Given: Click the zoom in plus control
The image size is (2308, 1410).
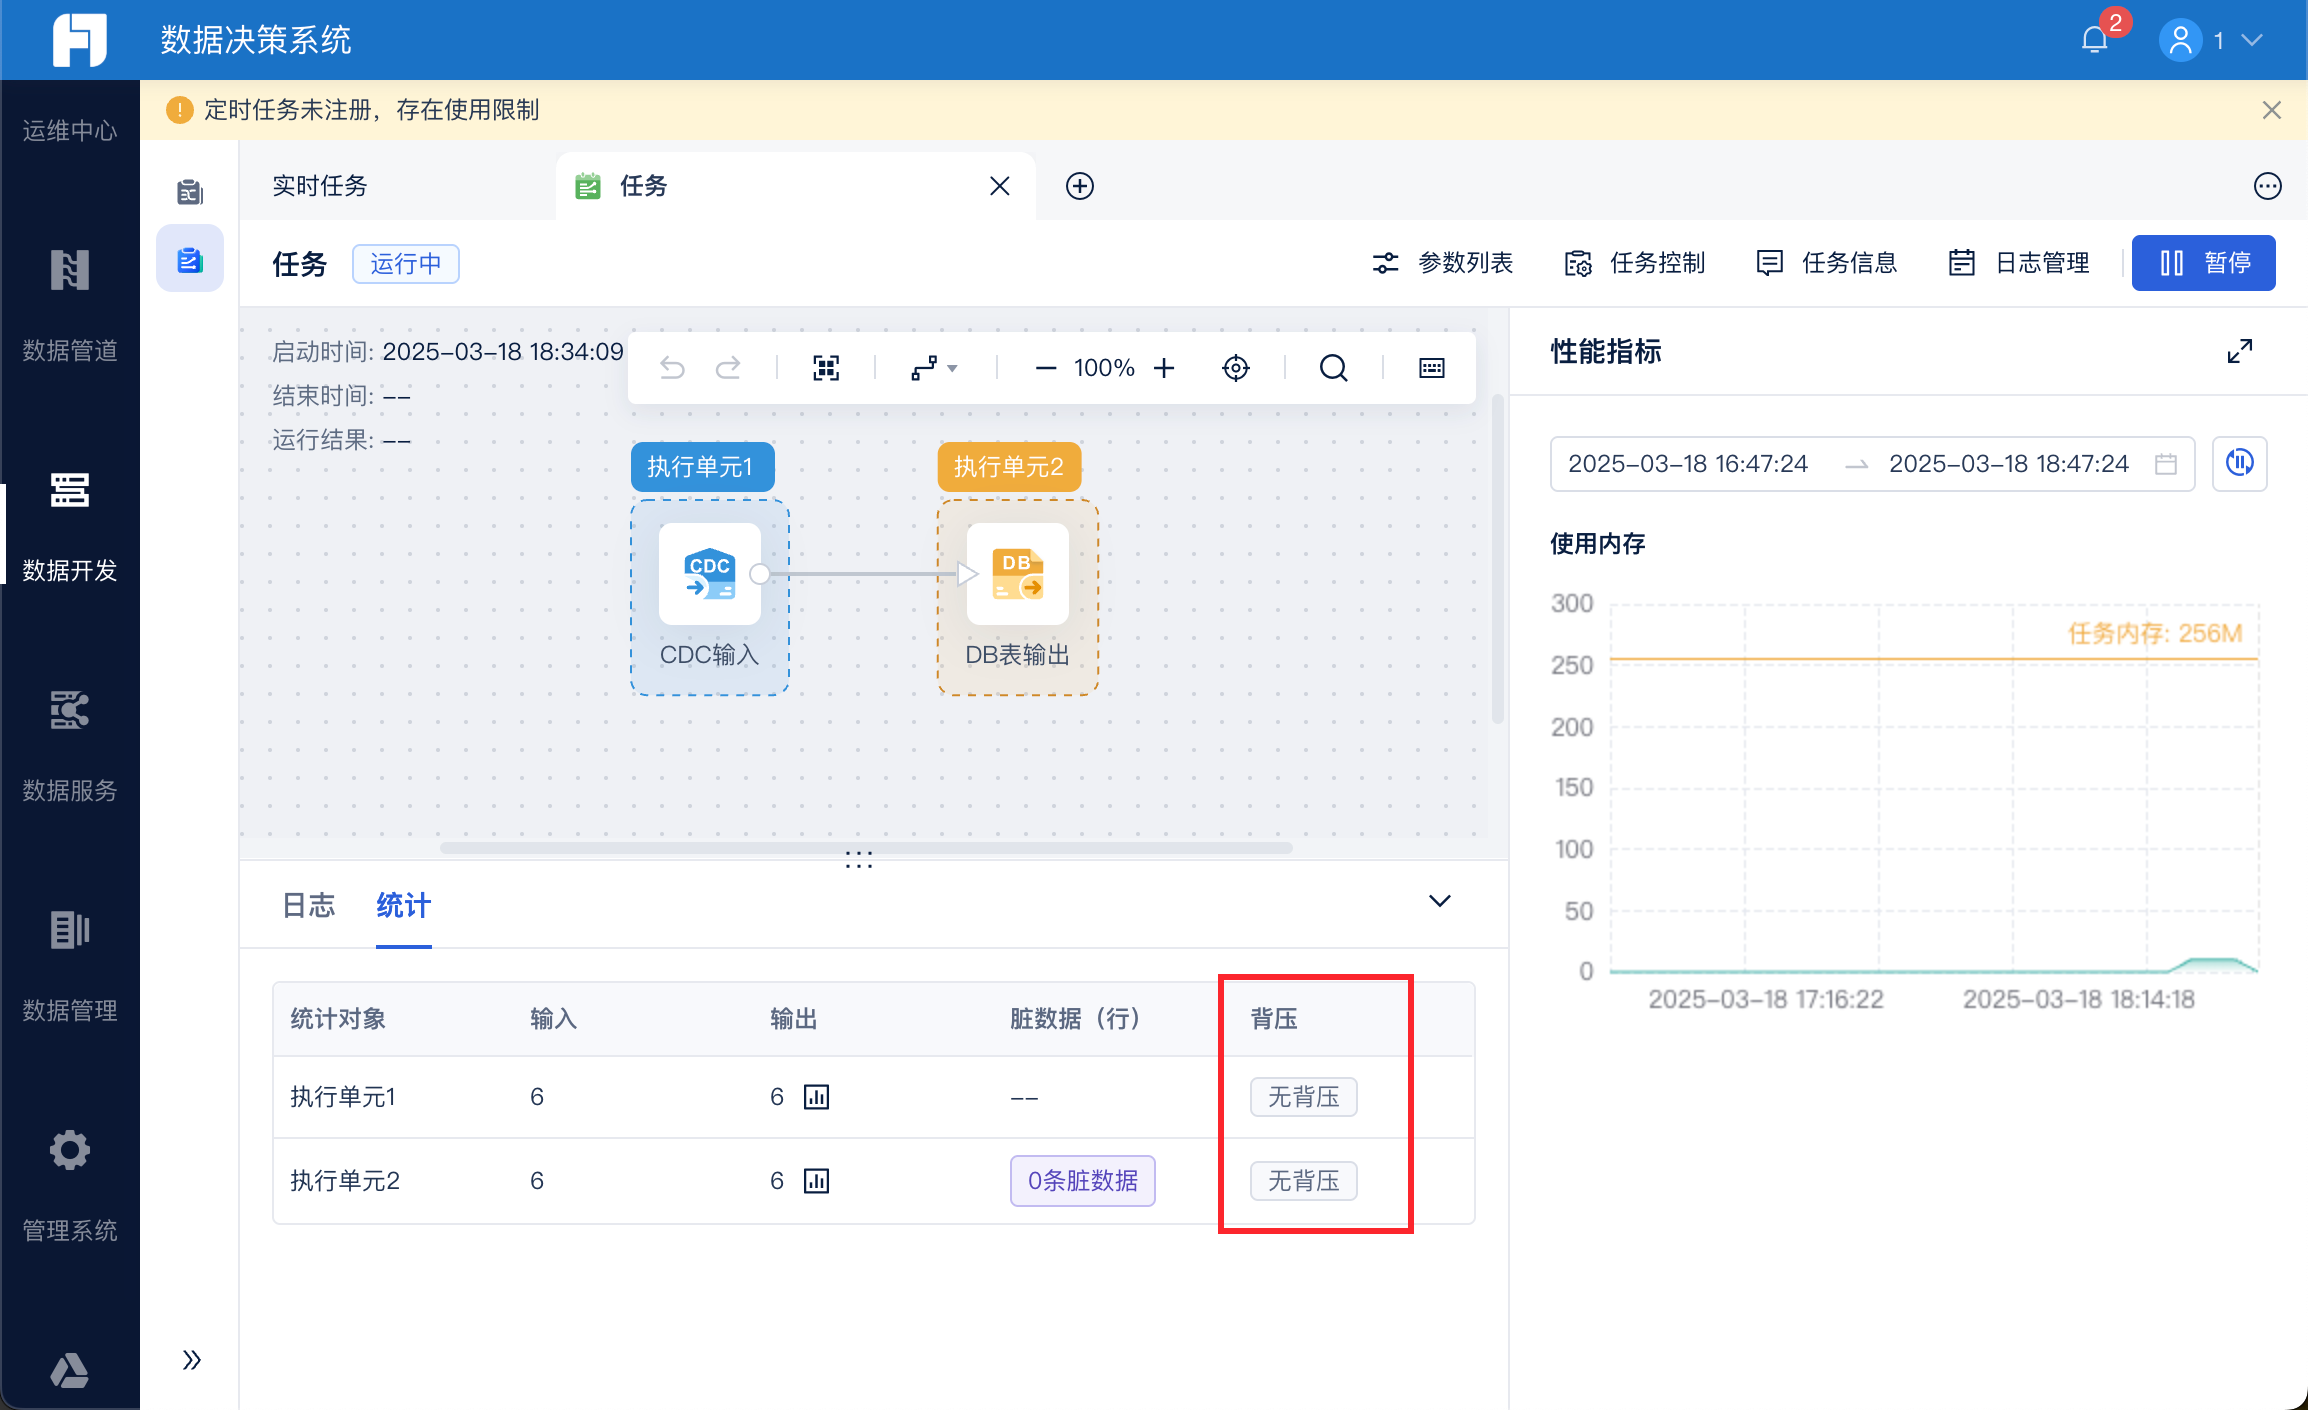Looking at the screenshot, I should [1164, 368].
